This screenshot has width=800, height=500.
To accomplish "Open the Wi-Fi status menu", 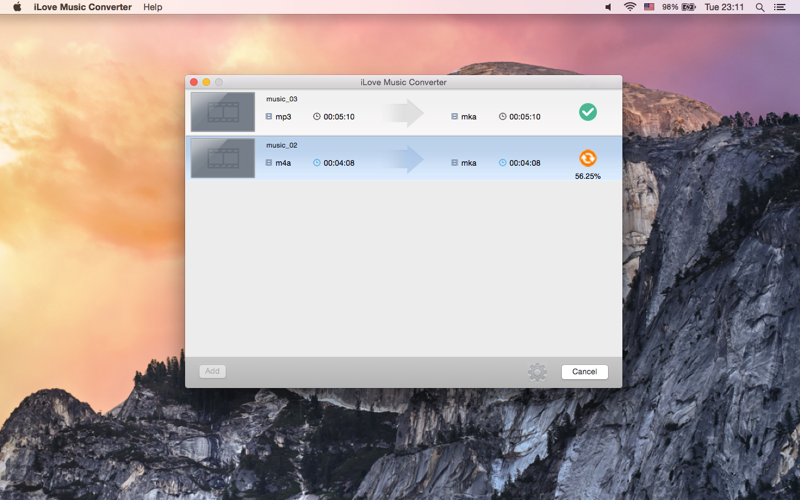I will click(630, 7).
